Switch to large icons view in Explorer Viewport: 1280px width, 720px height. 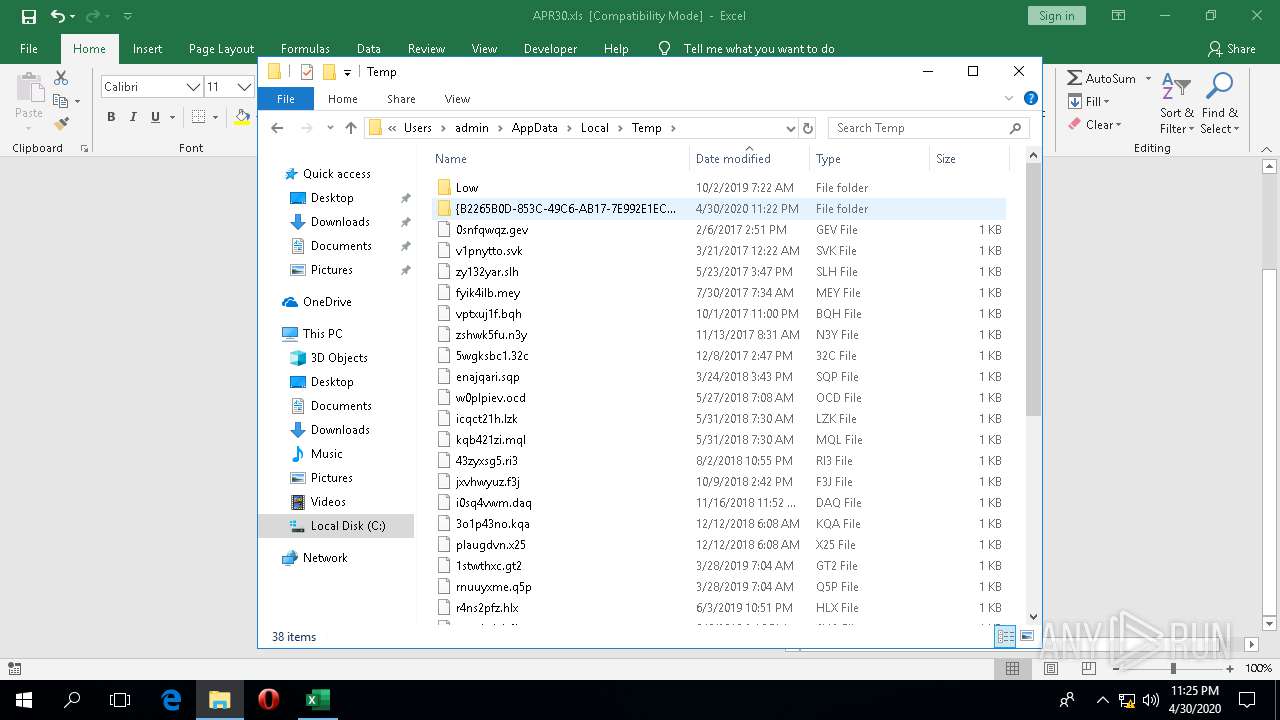pos(1027,636)
